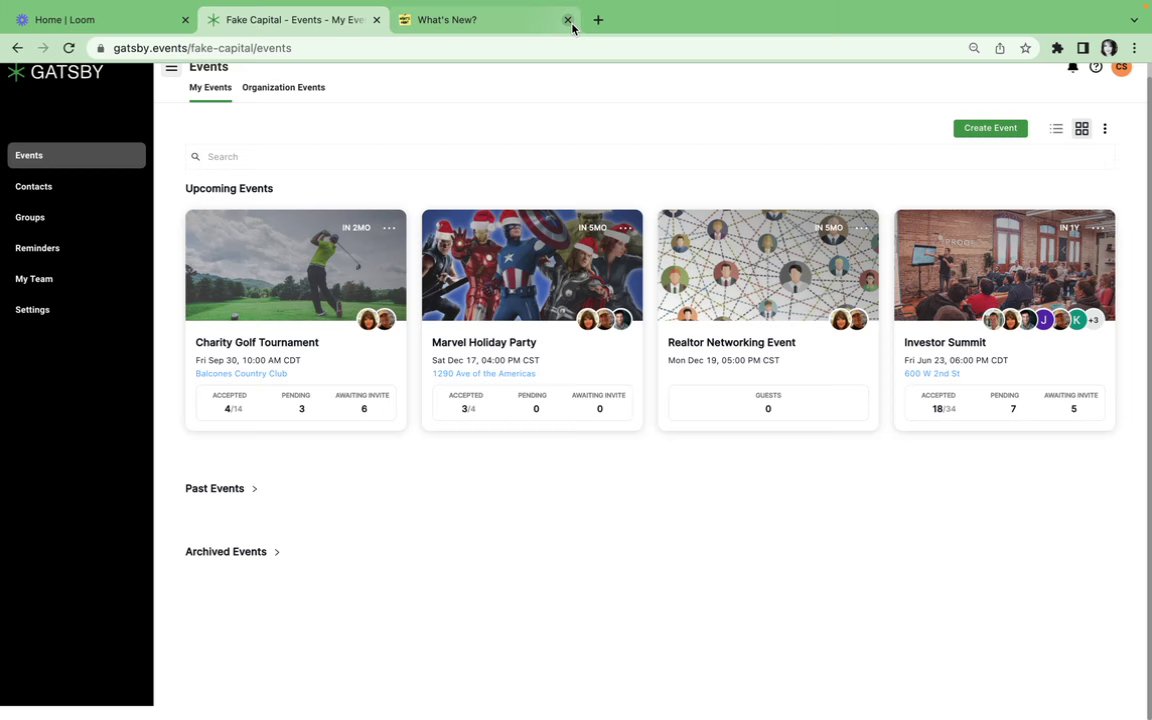This screenshot has height=720, width=1152.
Task: Select the My Events tab
Action: coord(210,87)
